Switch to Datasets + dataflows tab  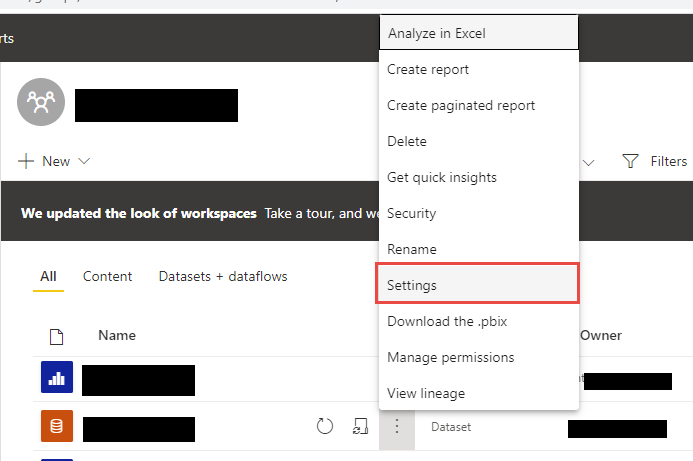click(x=223, y=276)
